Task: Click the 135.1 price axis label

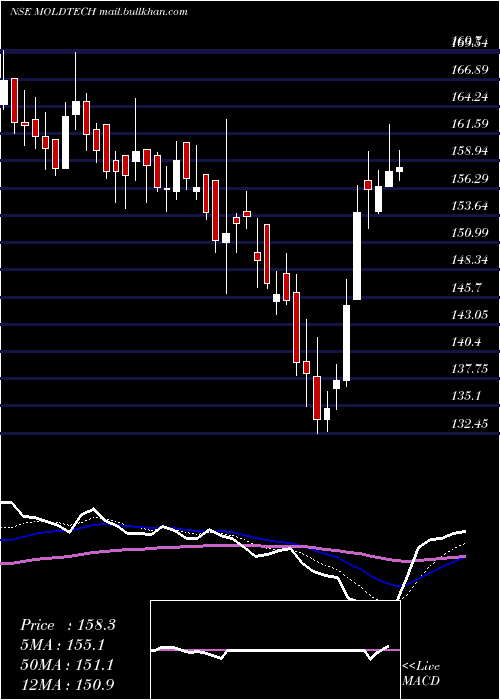Action: 466,396
